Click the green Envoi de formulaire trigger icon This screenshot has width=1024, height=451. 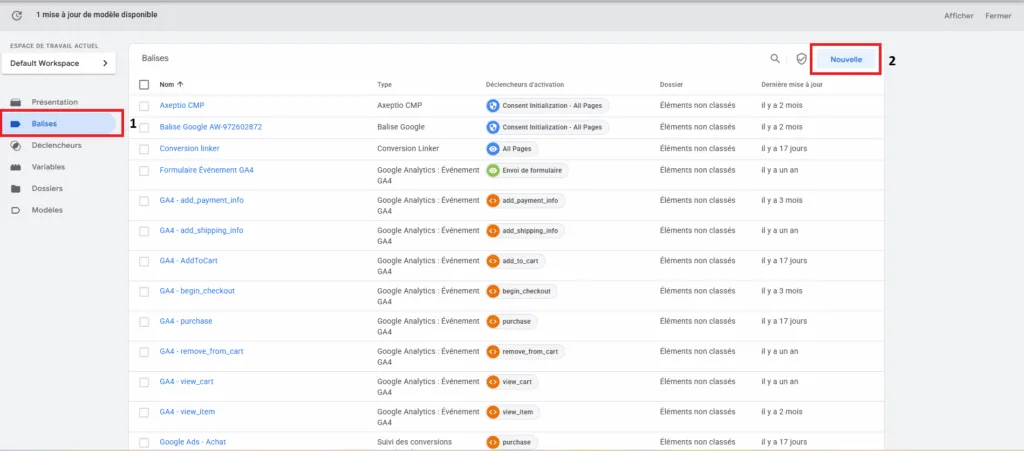(493, 170)
